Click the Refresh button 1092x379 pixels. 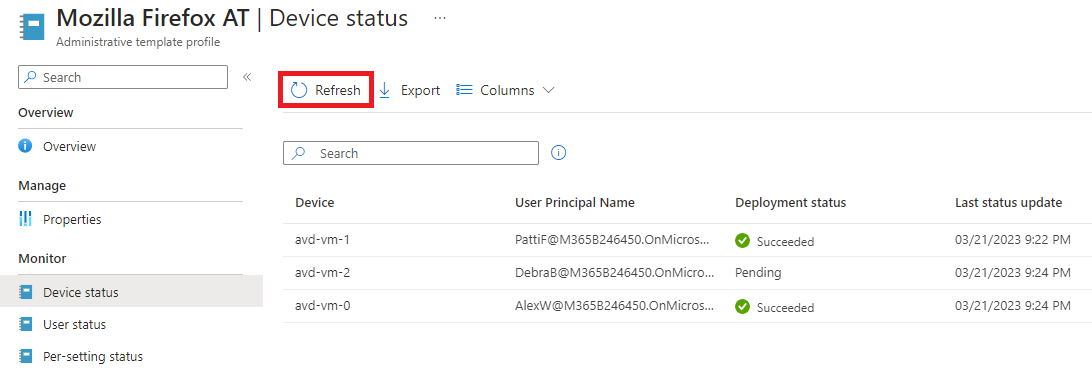(x=326, y=90)
